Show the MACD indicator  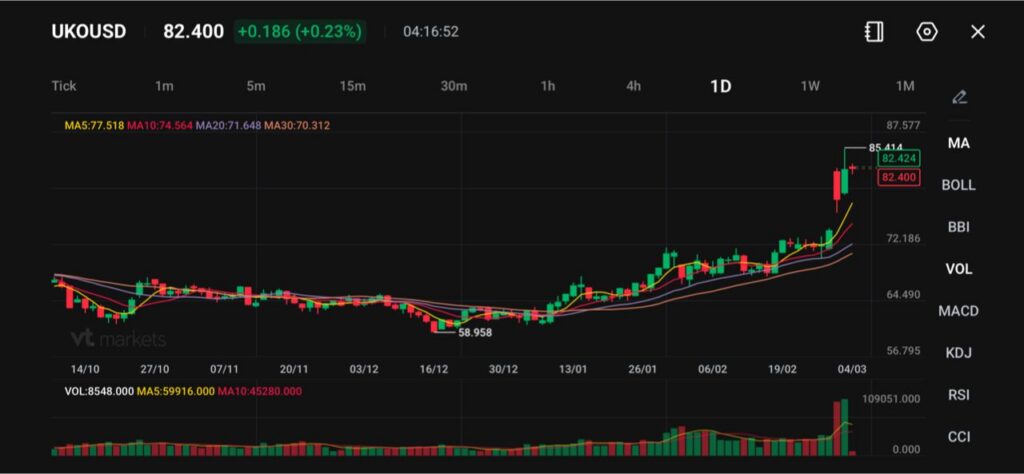coord(958,311)
